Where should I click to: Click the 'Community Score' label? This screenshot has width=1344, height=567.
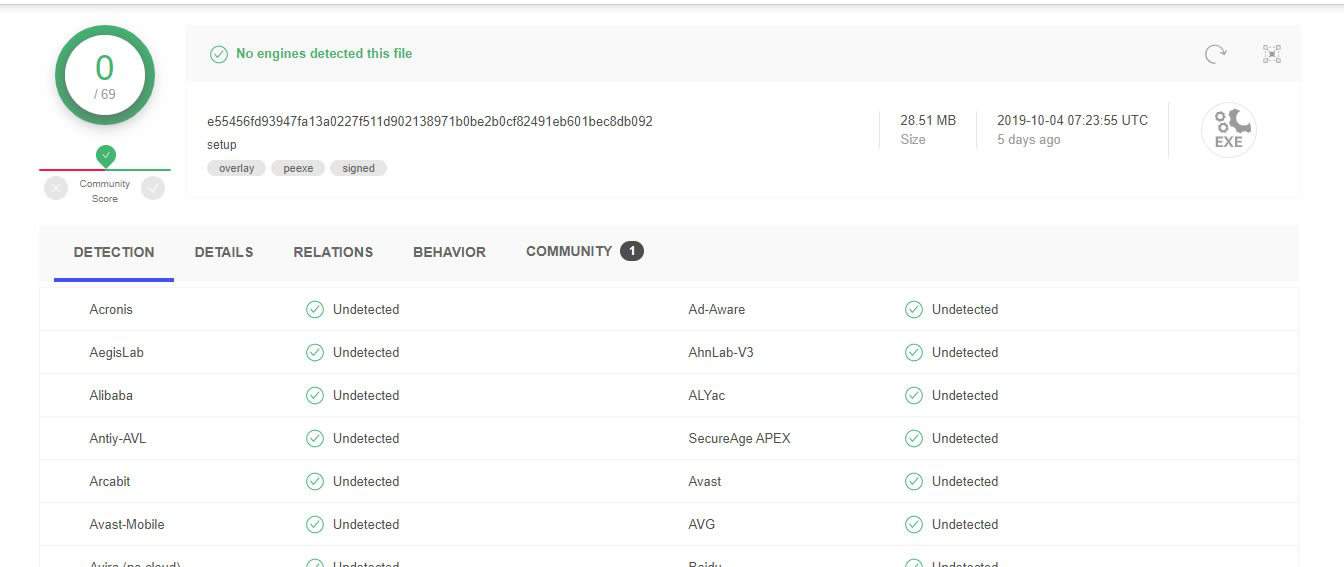[105, 191]
